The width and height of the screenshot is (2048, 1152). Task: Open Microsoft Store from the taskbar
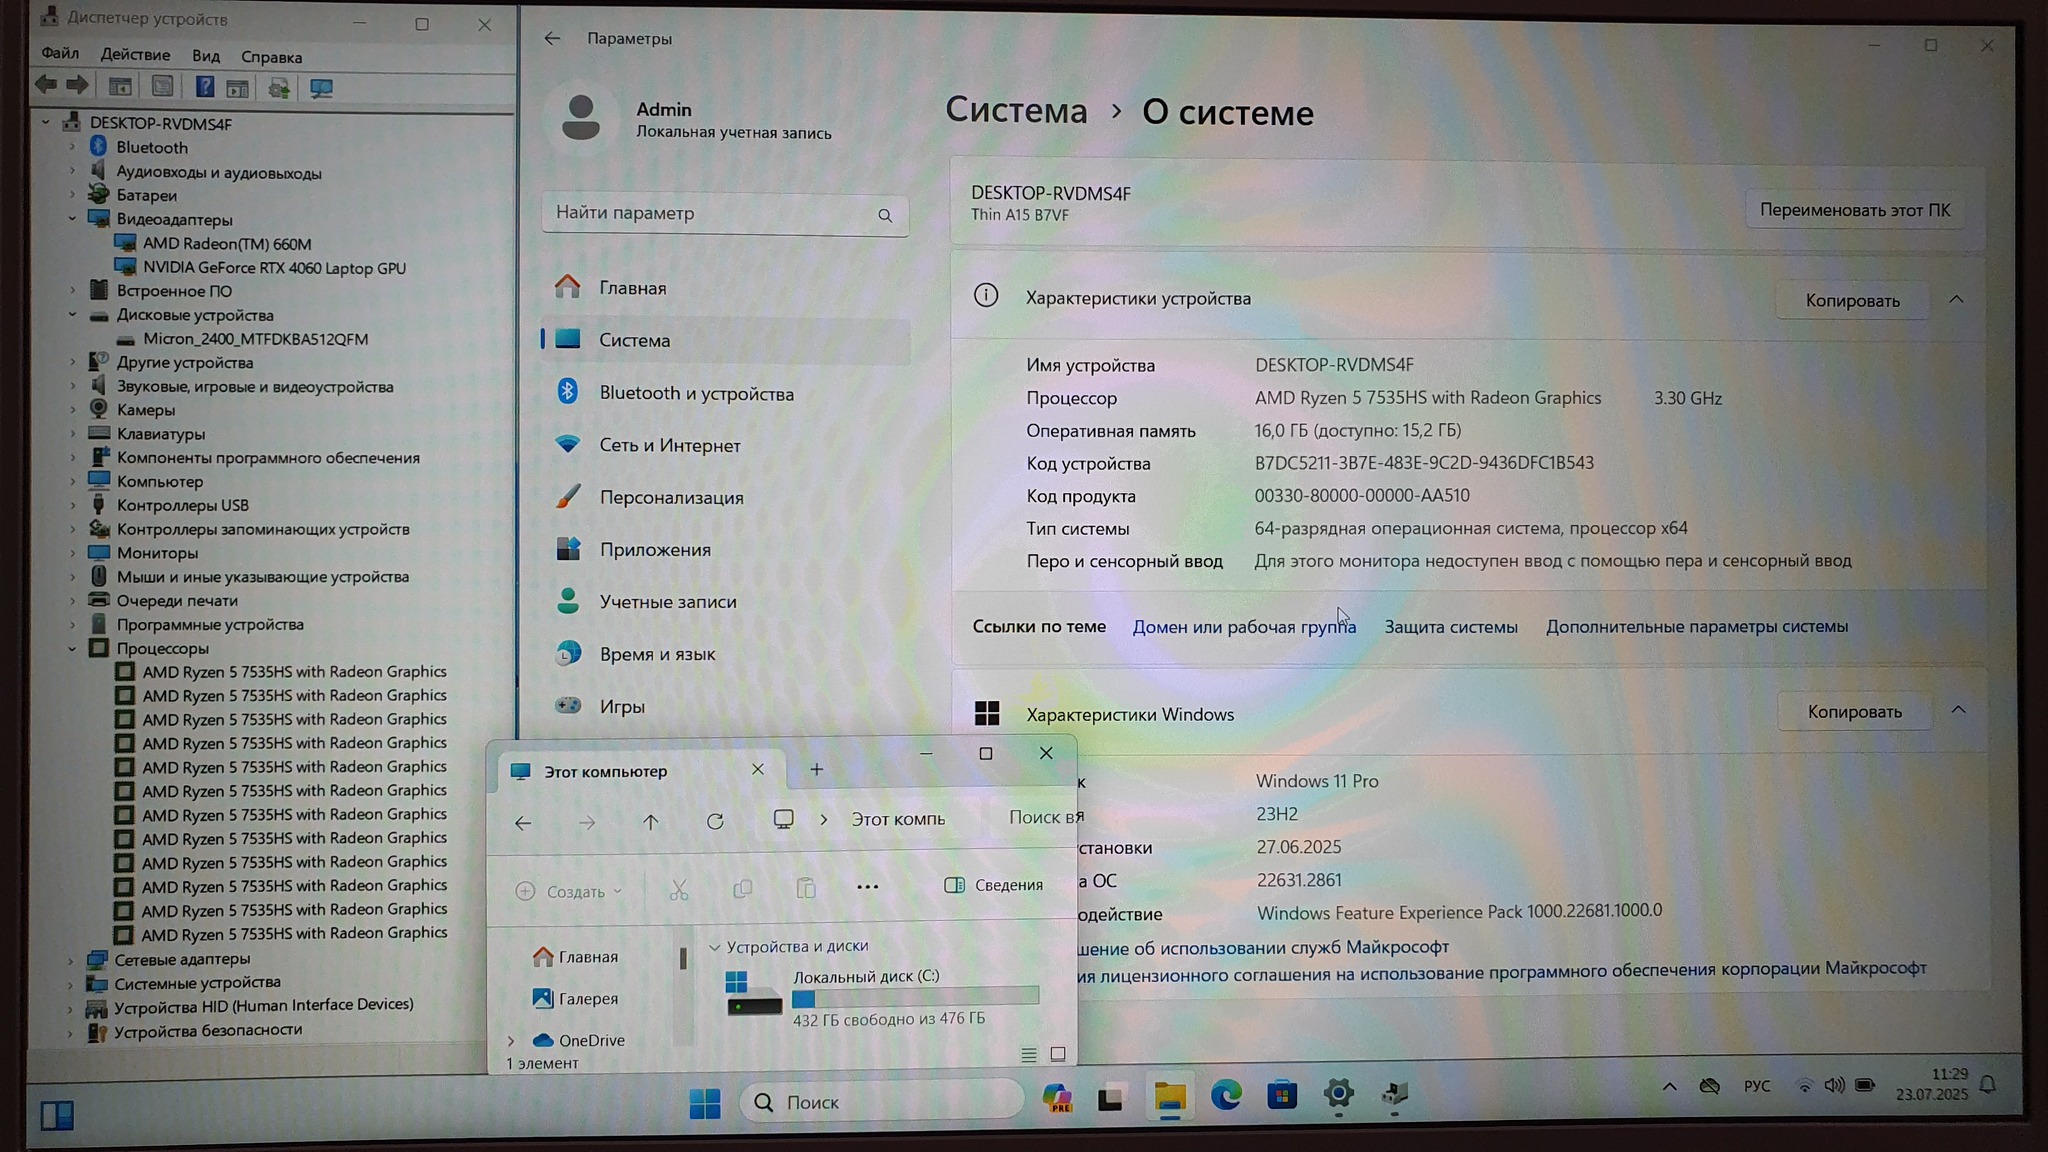(x=1282, y=1096)
